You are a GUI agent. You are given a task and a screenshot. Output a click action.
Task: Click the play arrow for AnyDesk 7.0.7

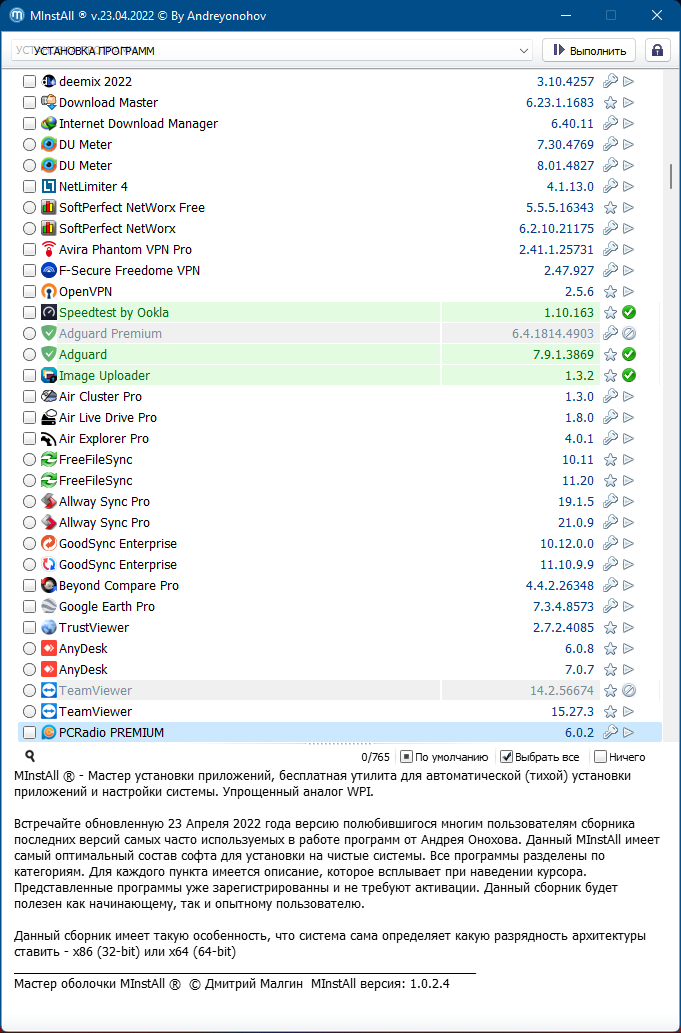point(629,670)
